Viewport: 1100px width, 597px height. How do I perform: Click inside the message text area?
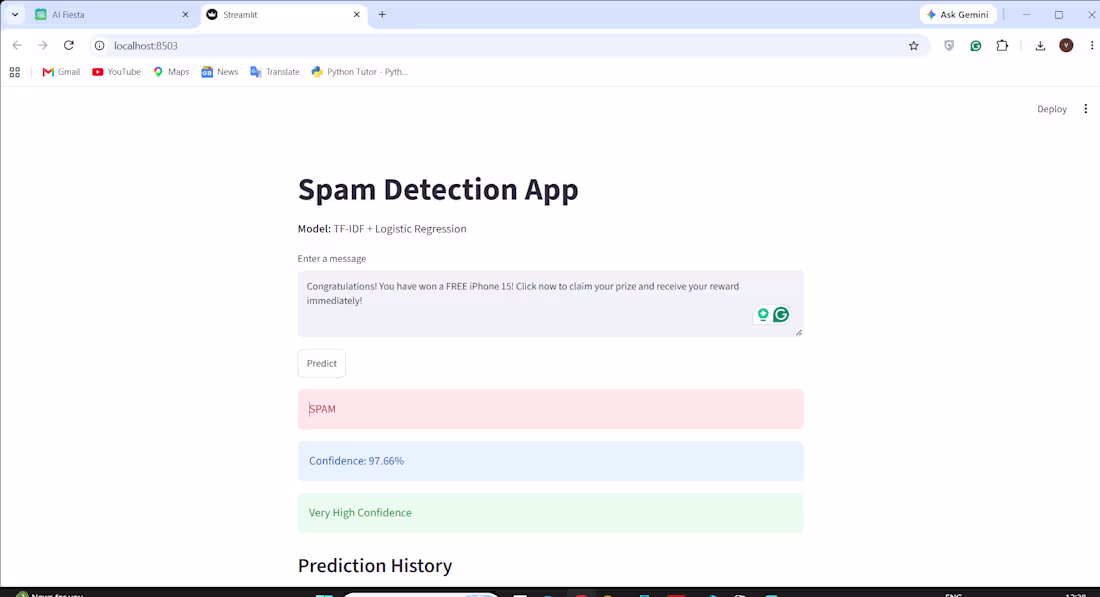coord(551,304)
